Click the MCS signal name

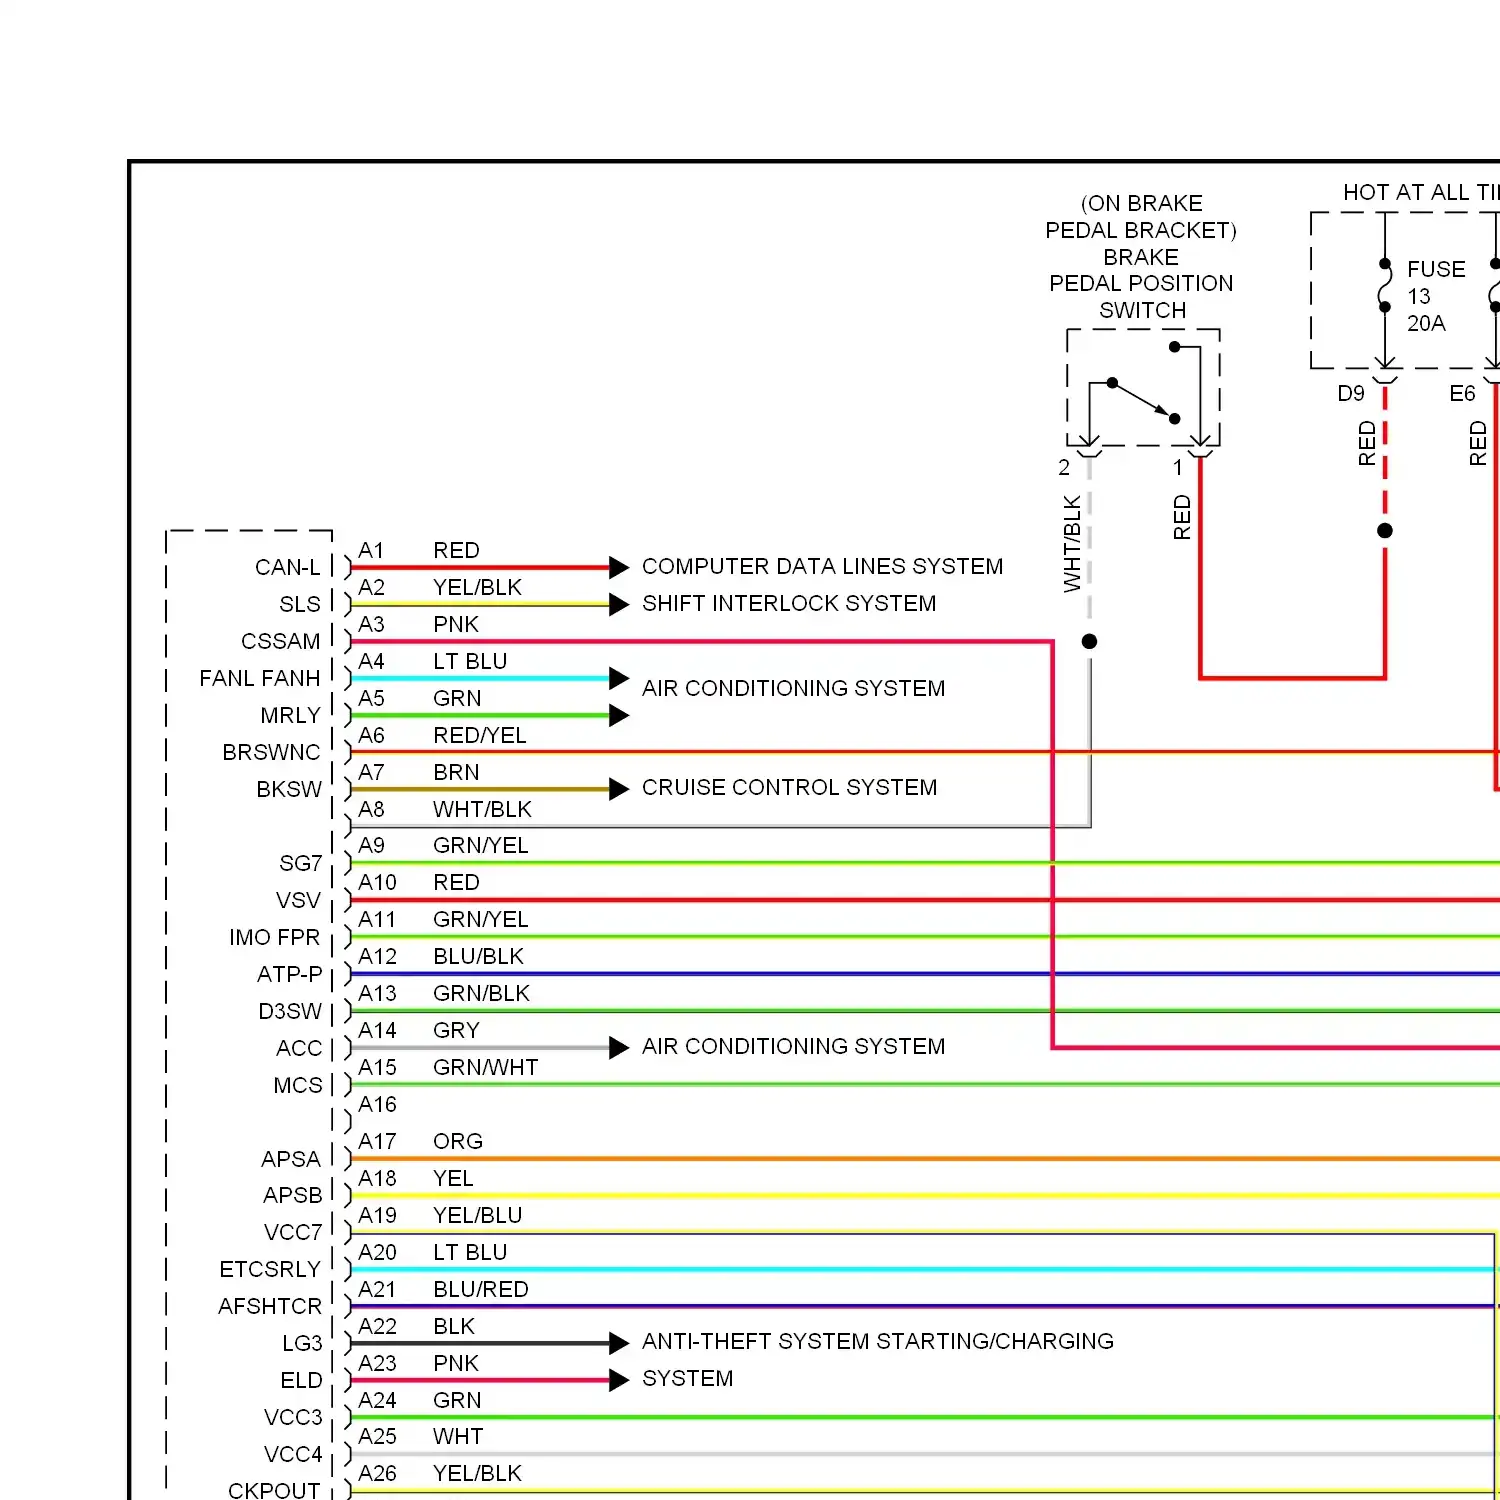point(298,1086)
